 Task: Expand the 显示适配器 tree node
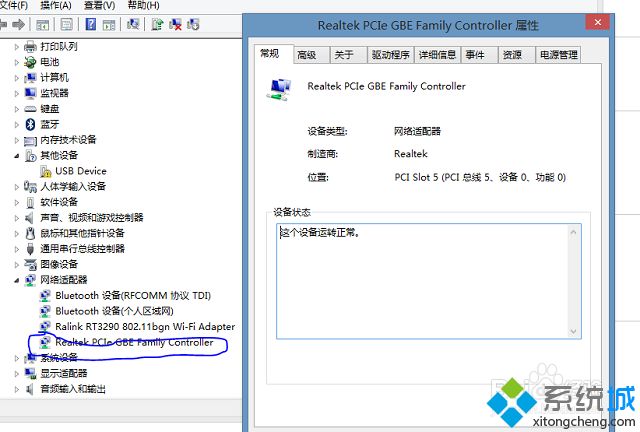pos(17,374)
